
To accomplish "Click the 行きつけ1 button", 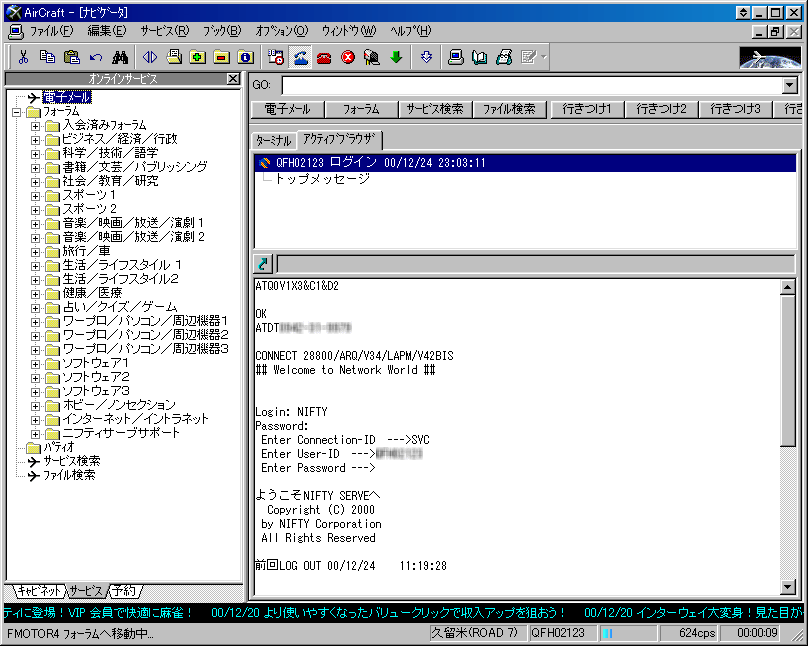I will point(587,109).
